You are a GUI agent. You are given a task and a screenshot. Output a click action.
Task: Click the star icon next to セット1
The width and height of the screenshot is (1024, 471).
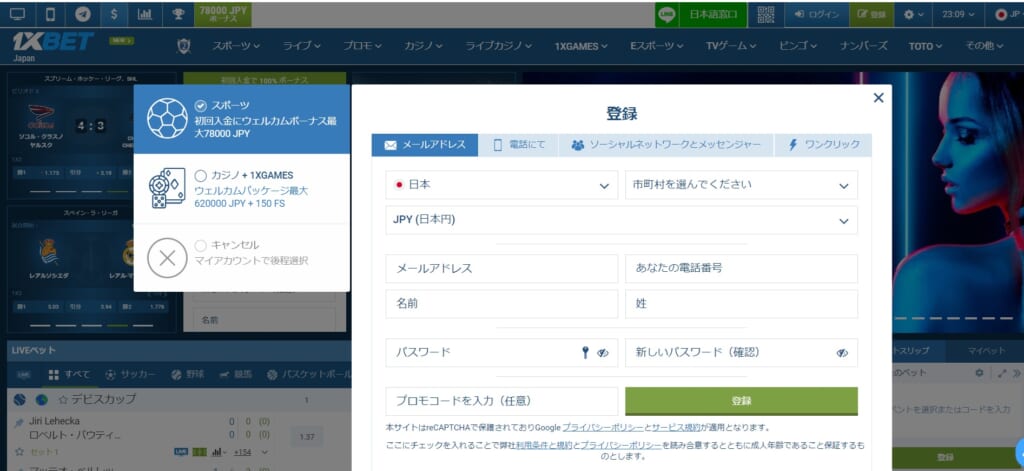pos(20,451)
